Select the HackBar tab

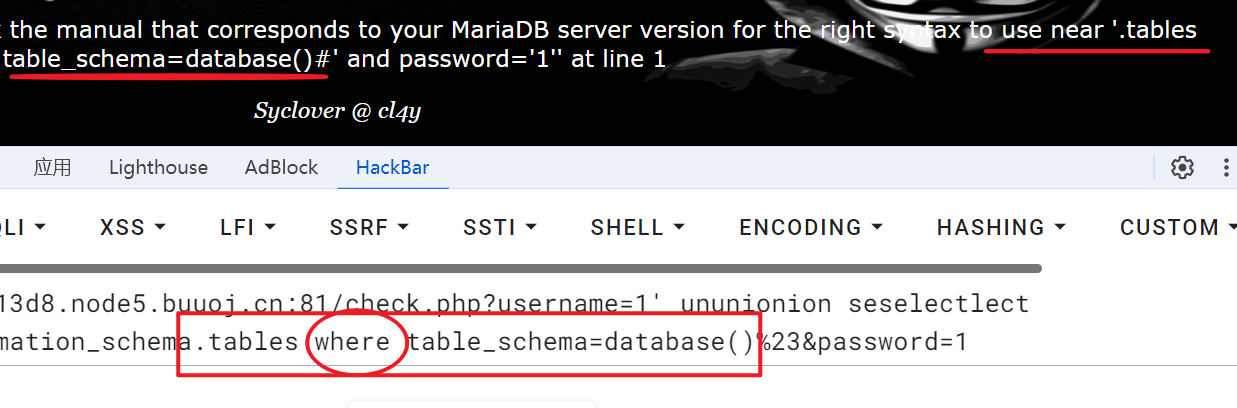(x=392, y=168)
